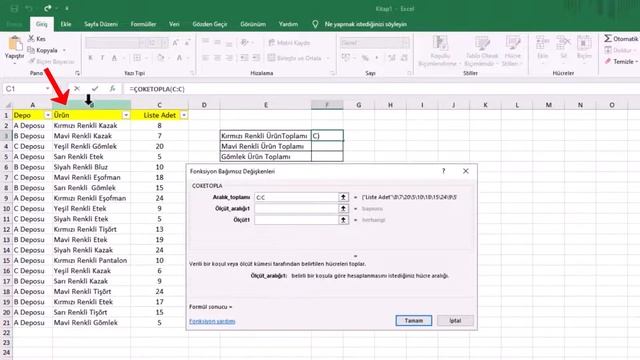Open the Sayfa Düzeni tab

click(x=101, y=24)
